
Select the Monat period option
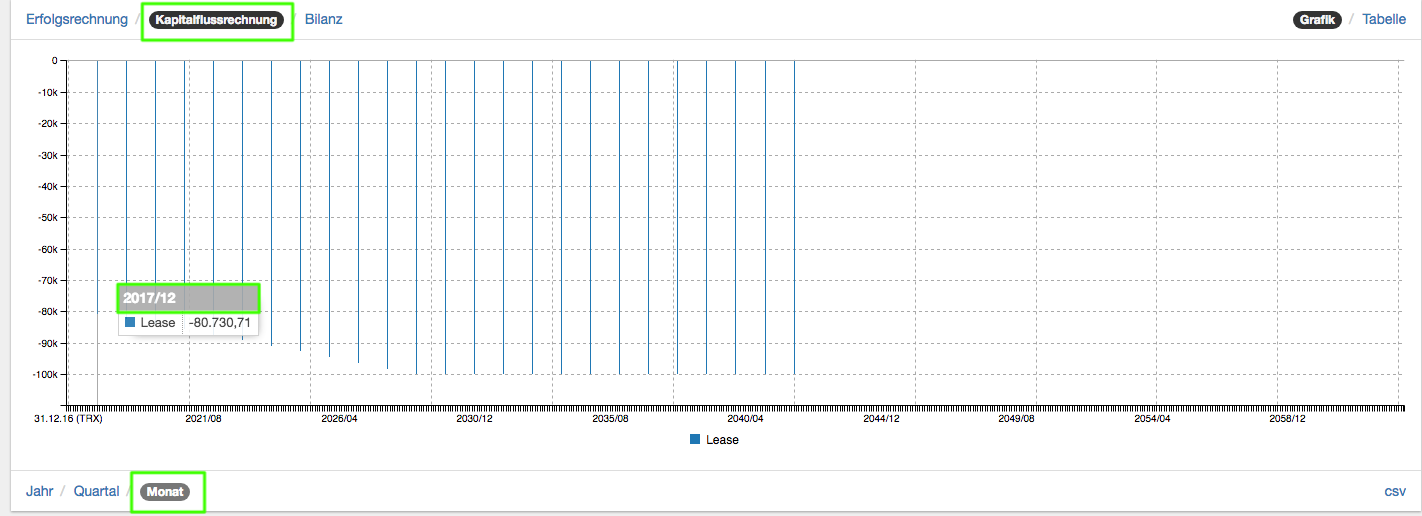164,491
